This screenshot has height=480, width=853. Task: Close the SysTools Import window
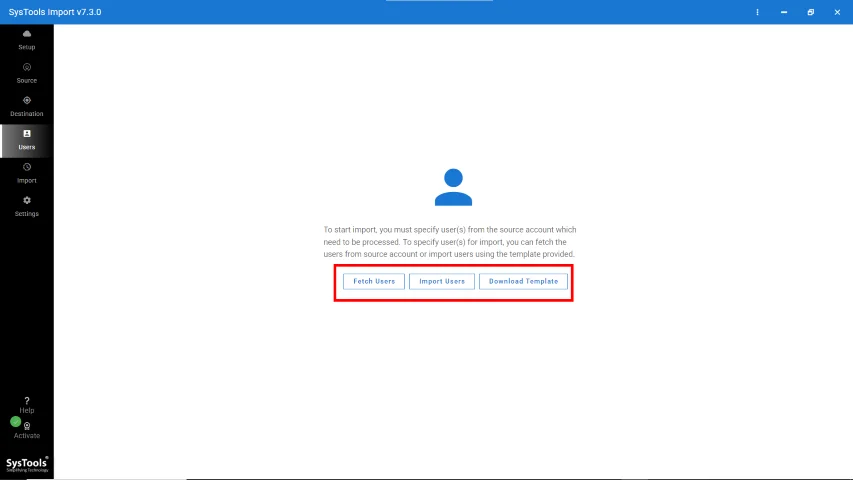837,12
